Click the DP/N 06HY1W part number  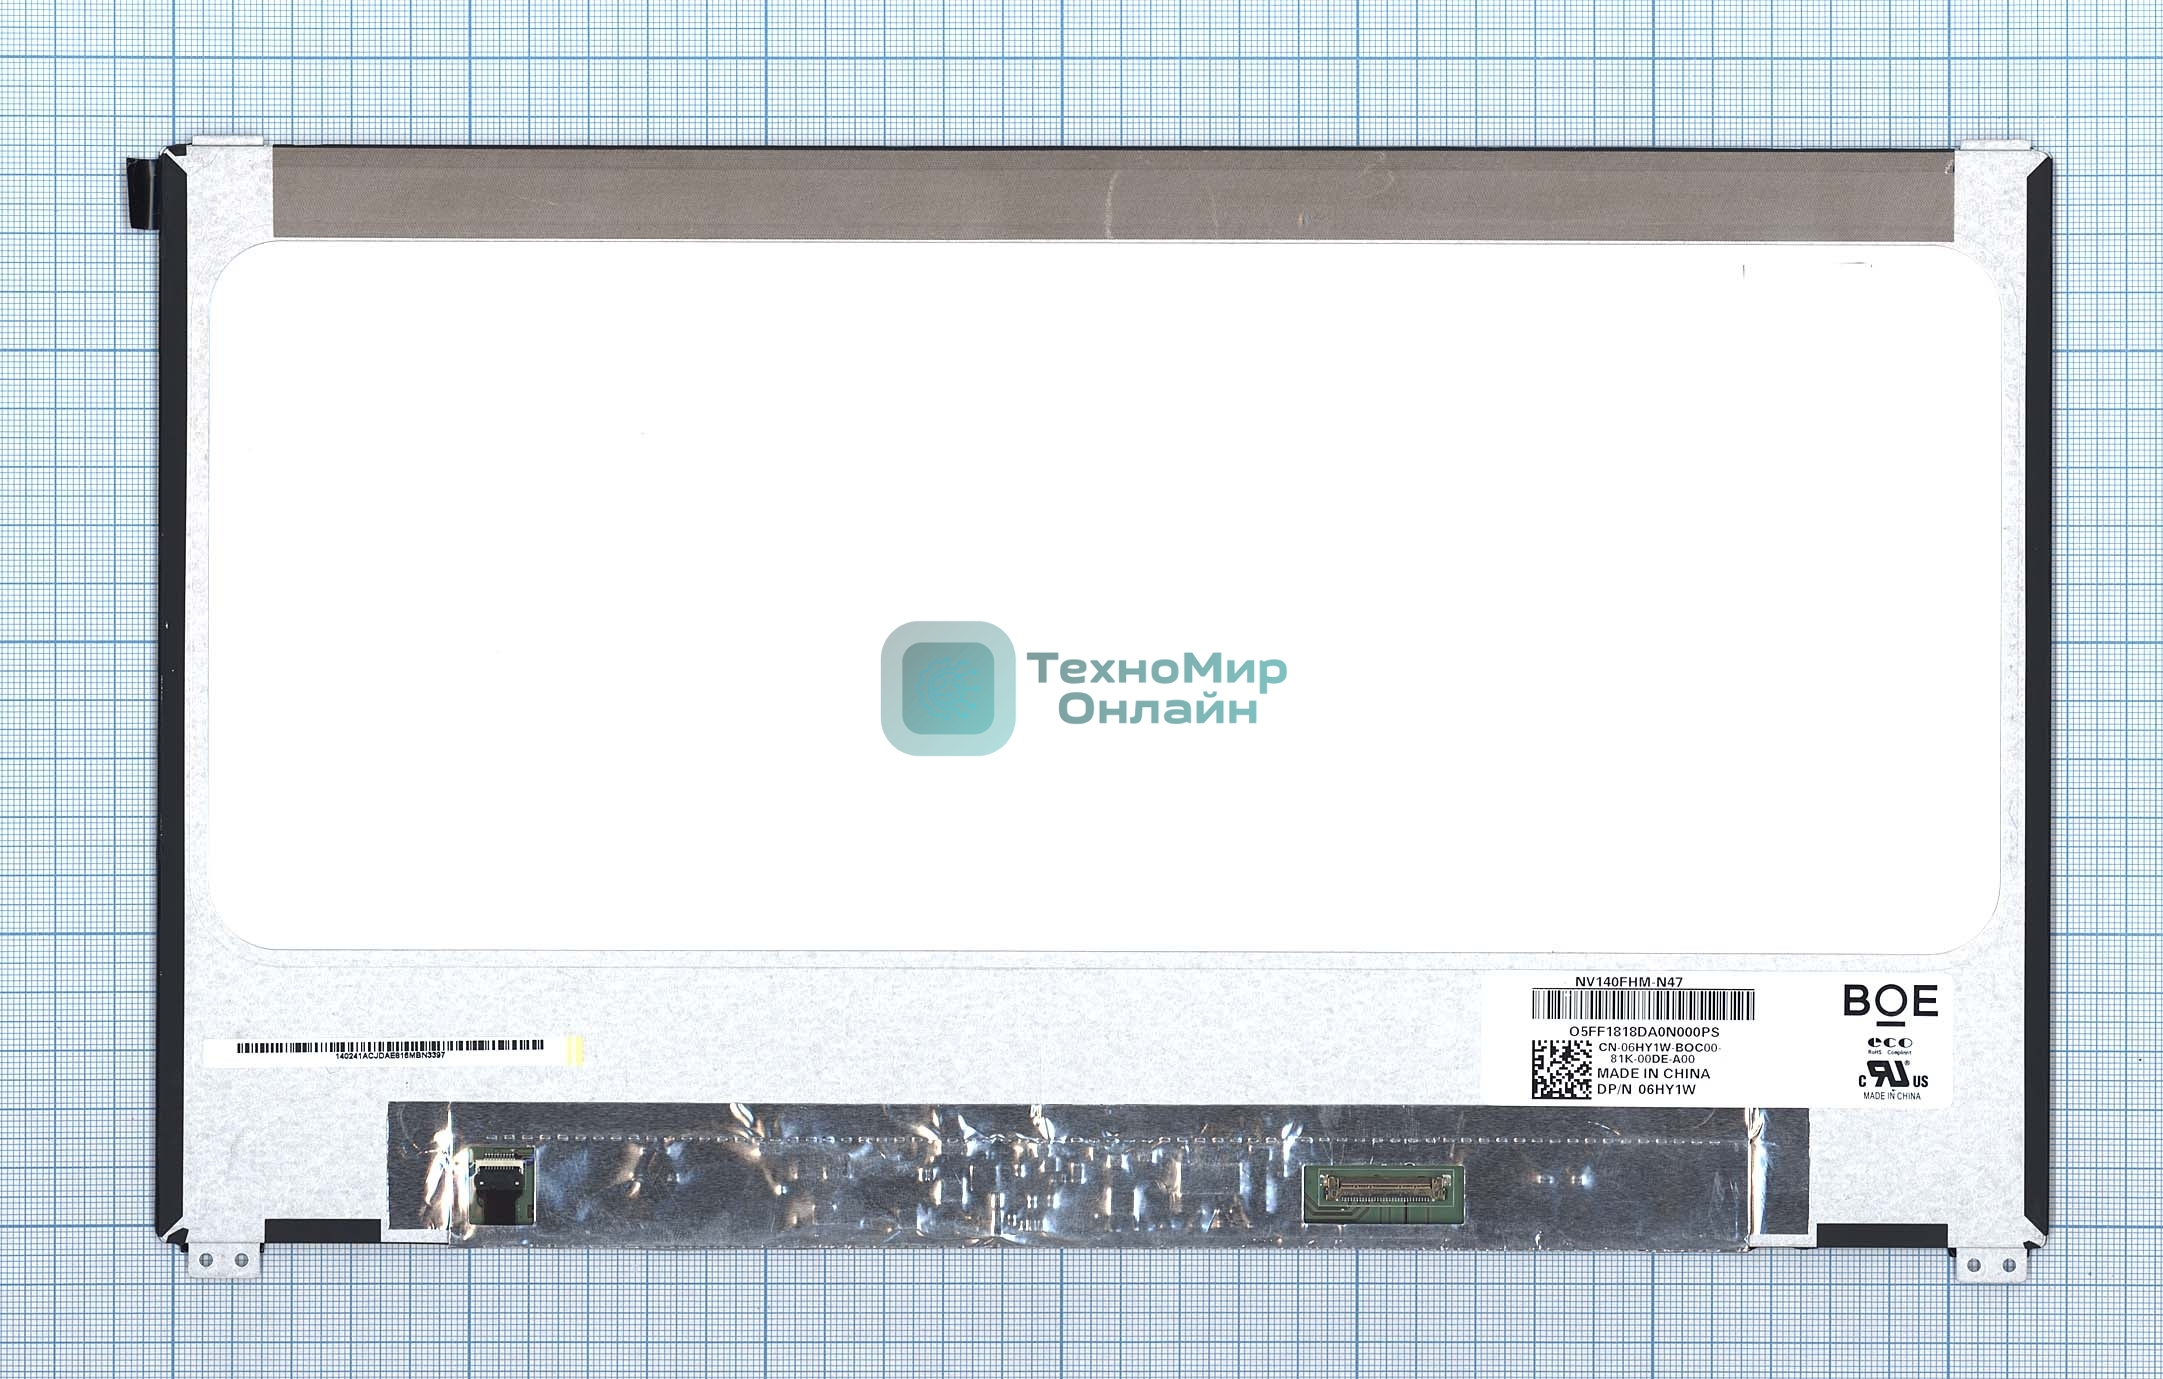click(x=1646, y=1090)
